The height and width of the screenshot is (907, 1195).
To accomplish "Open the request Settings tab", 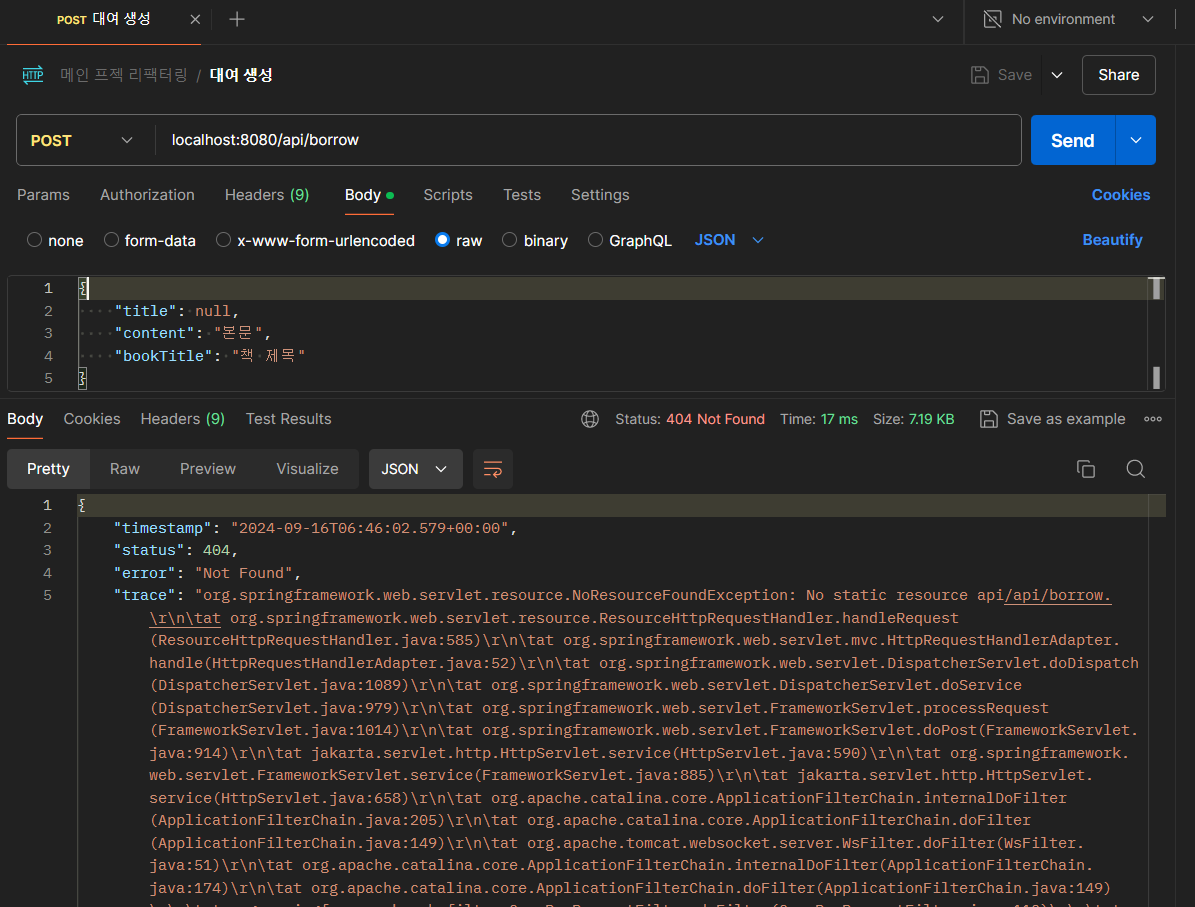I will click(601, 195).
